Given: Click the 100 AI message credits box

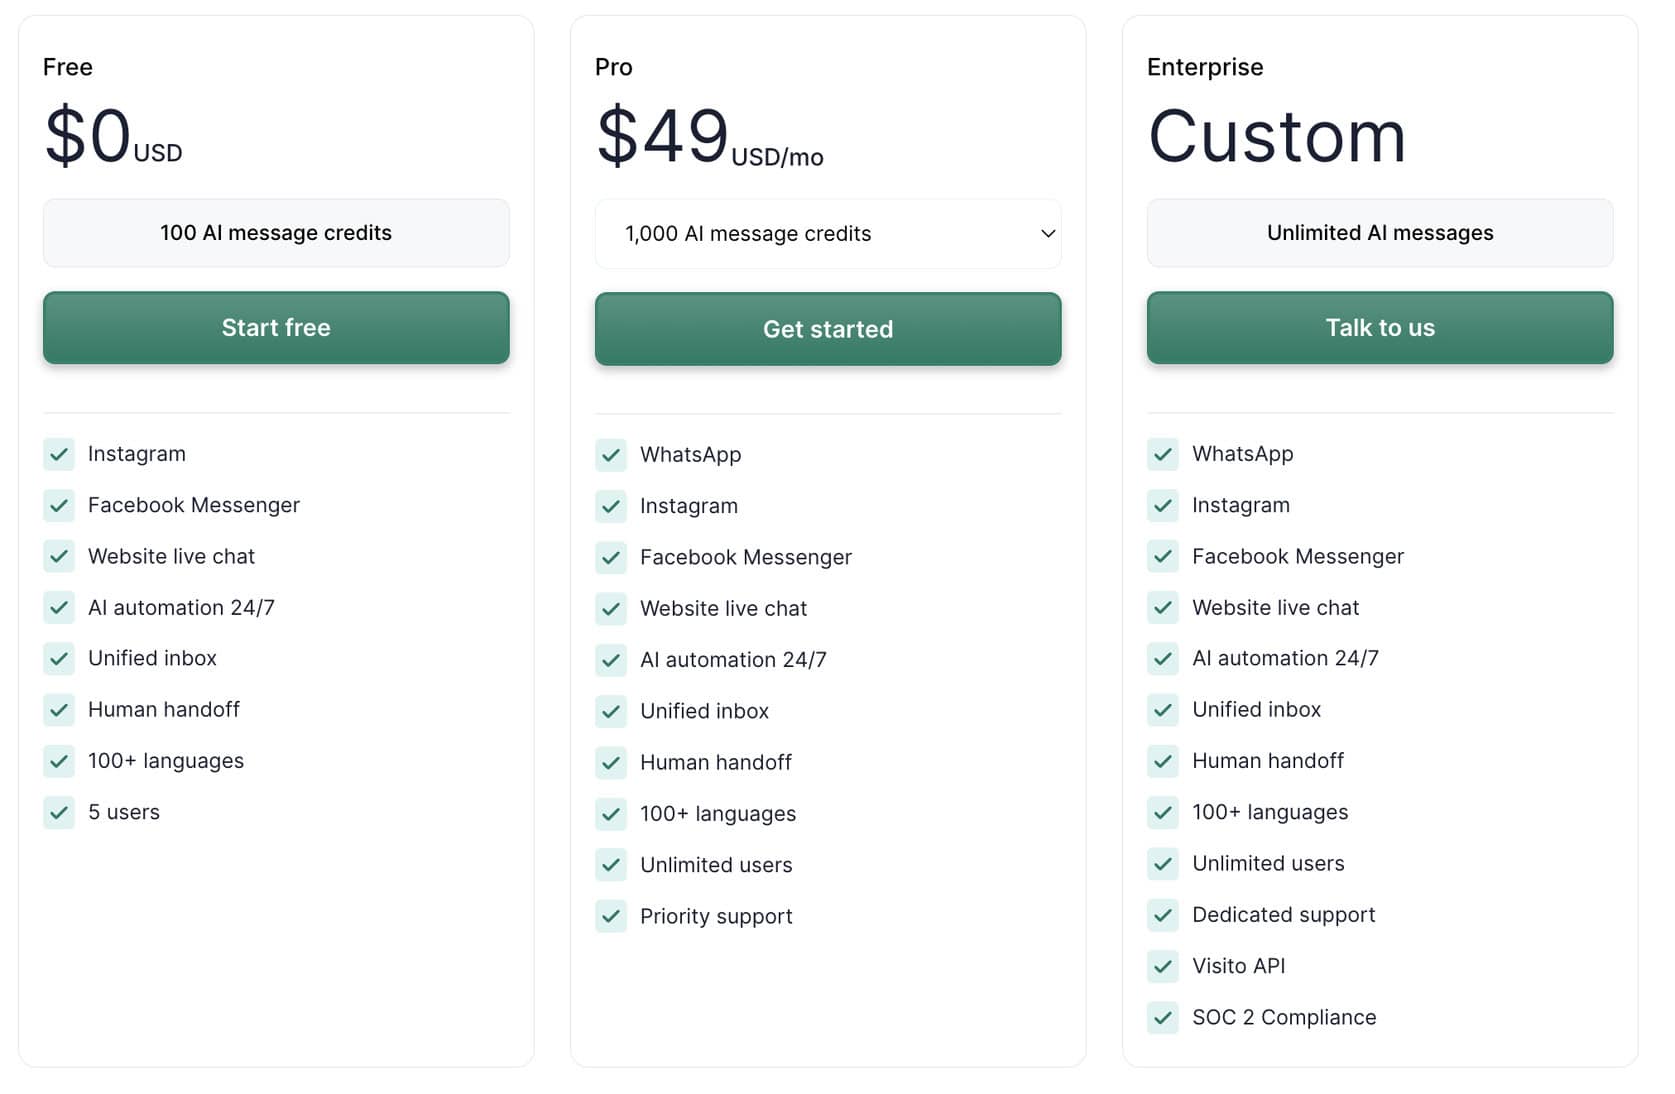Looking at the screenshot, I should tap(276, 233).
